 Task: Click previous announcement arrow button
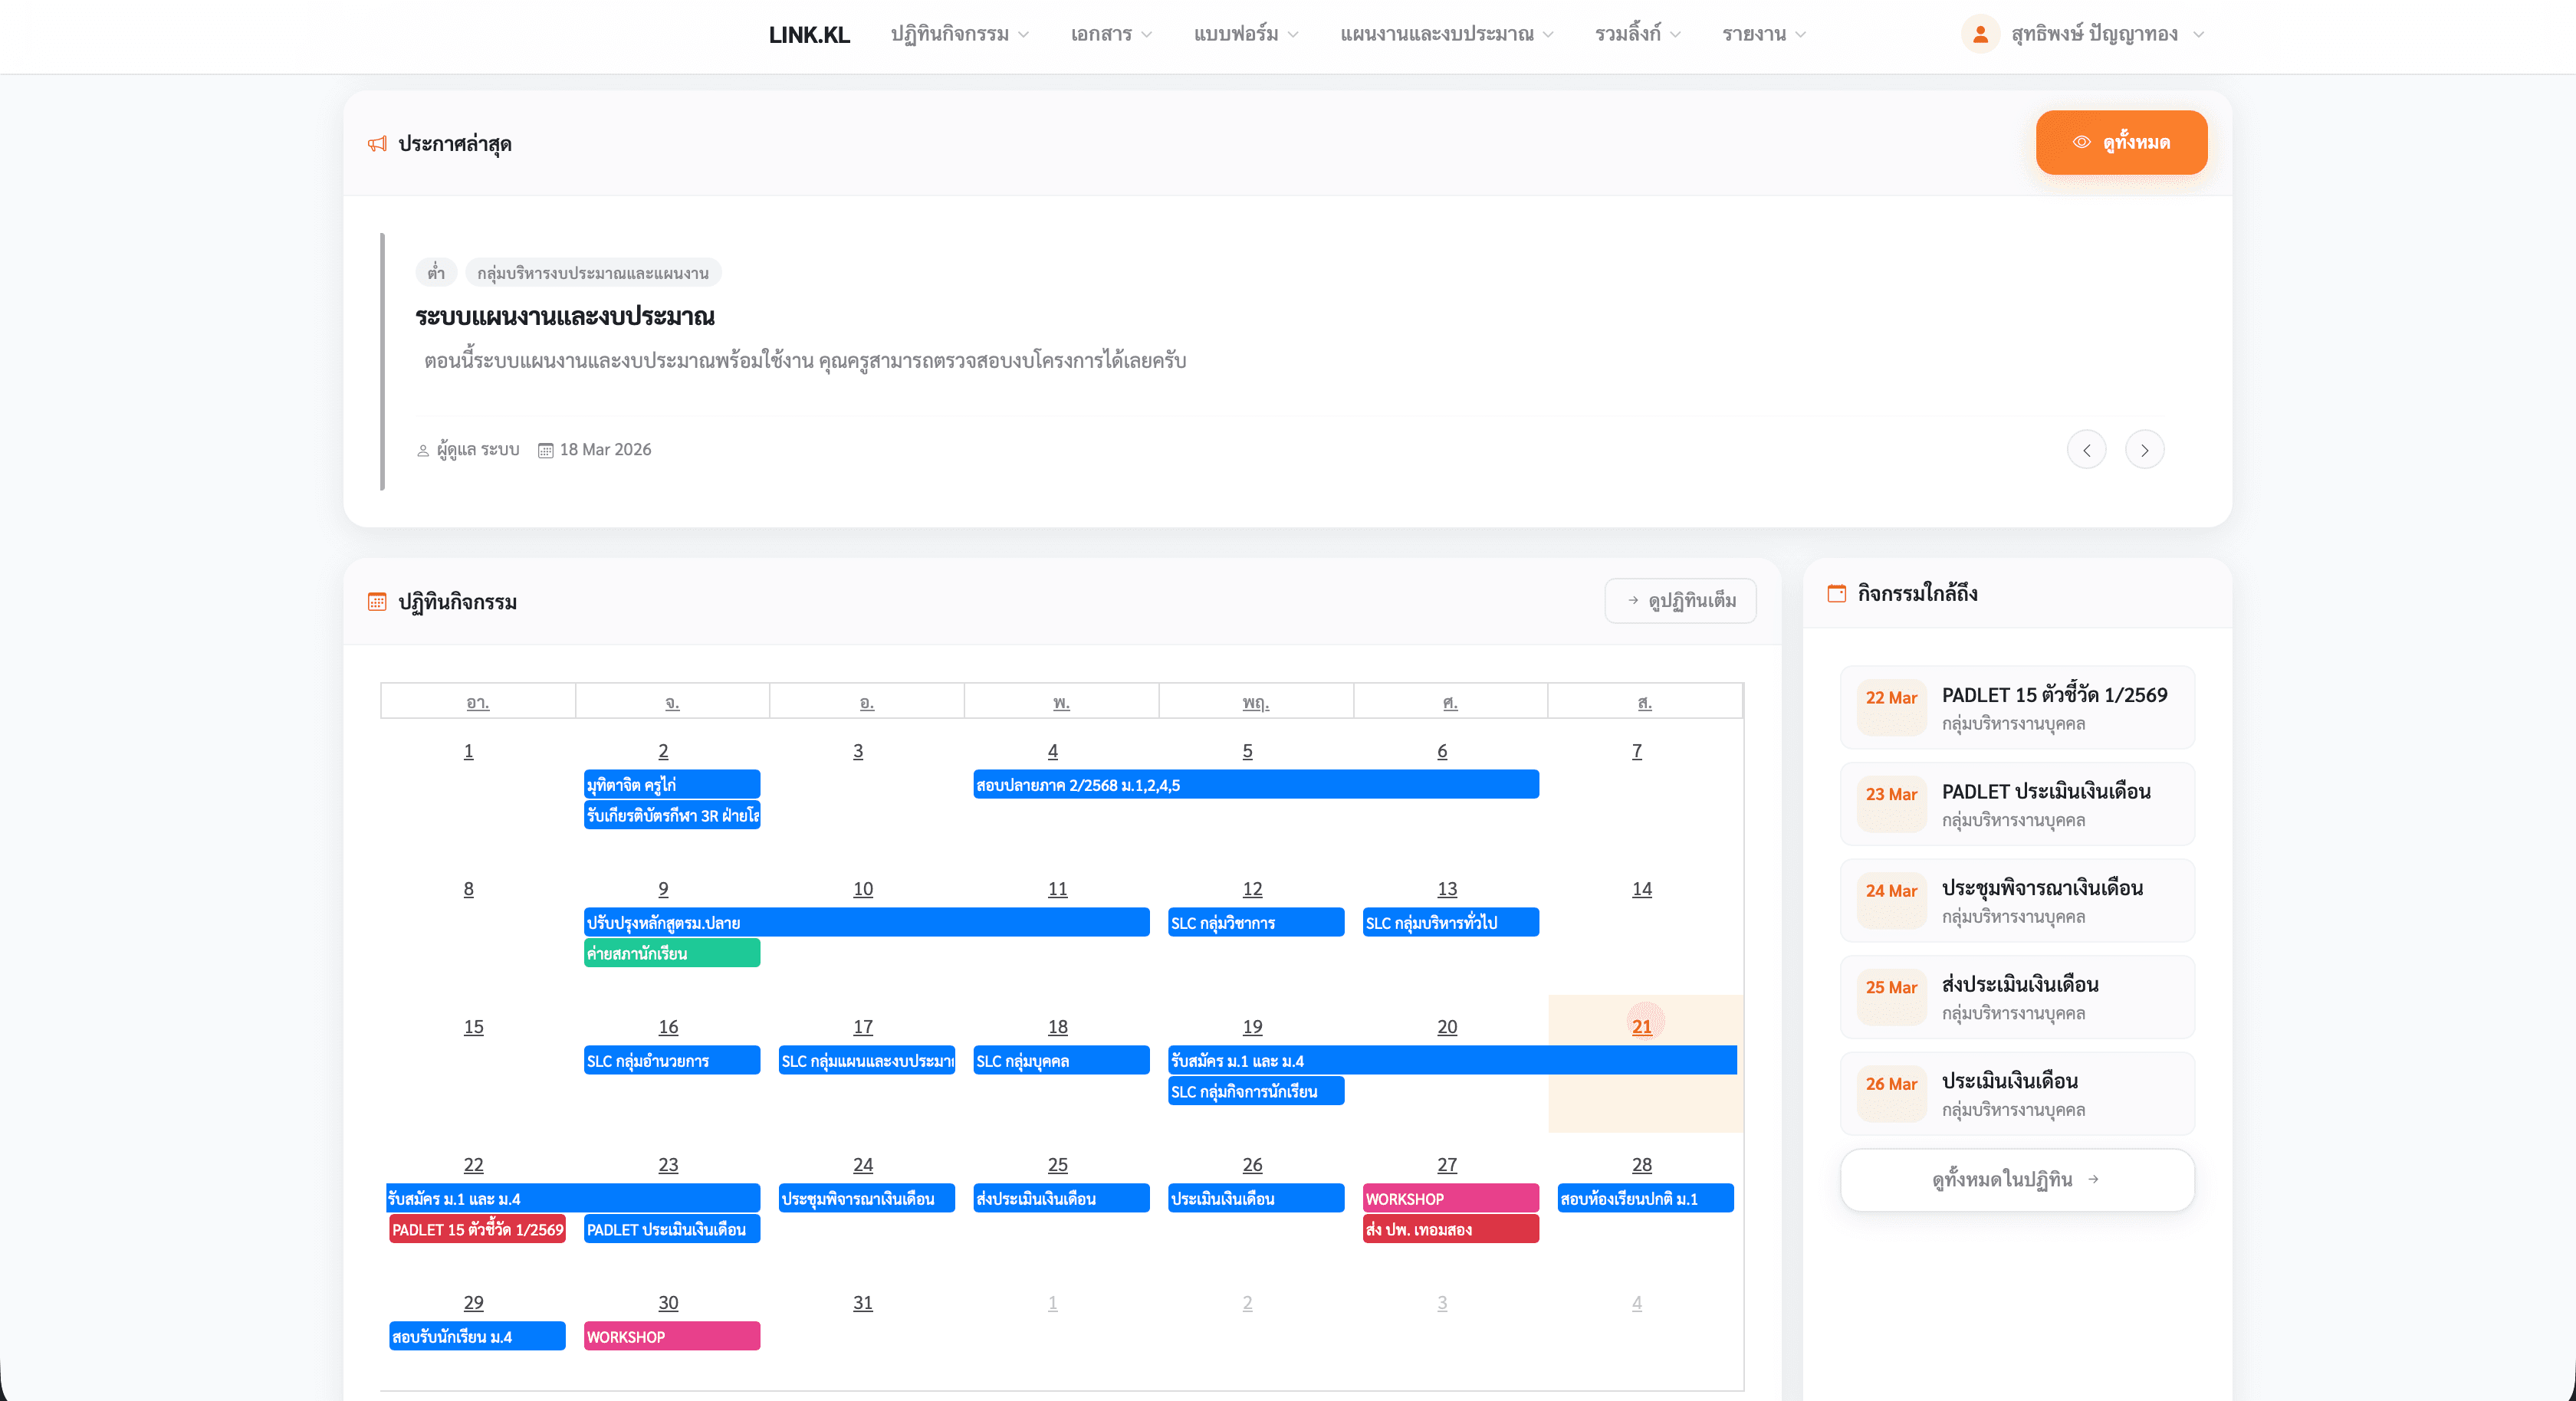click(x=2086, y=450)
